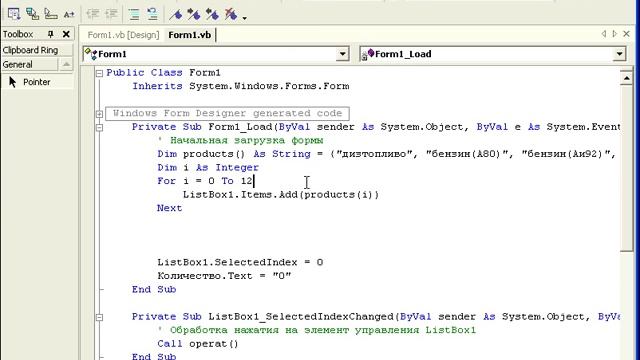Select the Form1.vb code tab
Viewport: 640px width, 360px height.
pos(190,35)
